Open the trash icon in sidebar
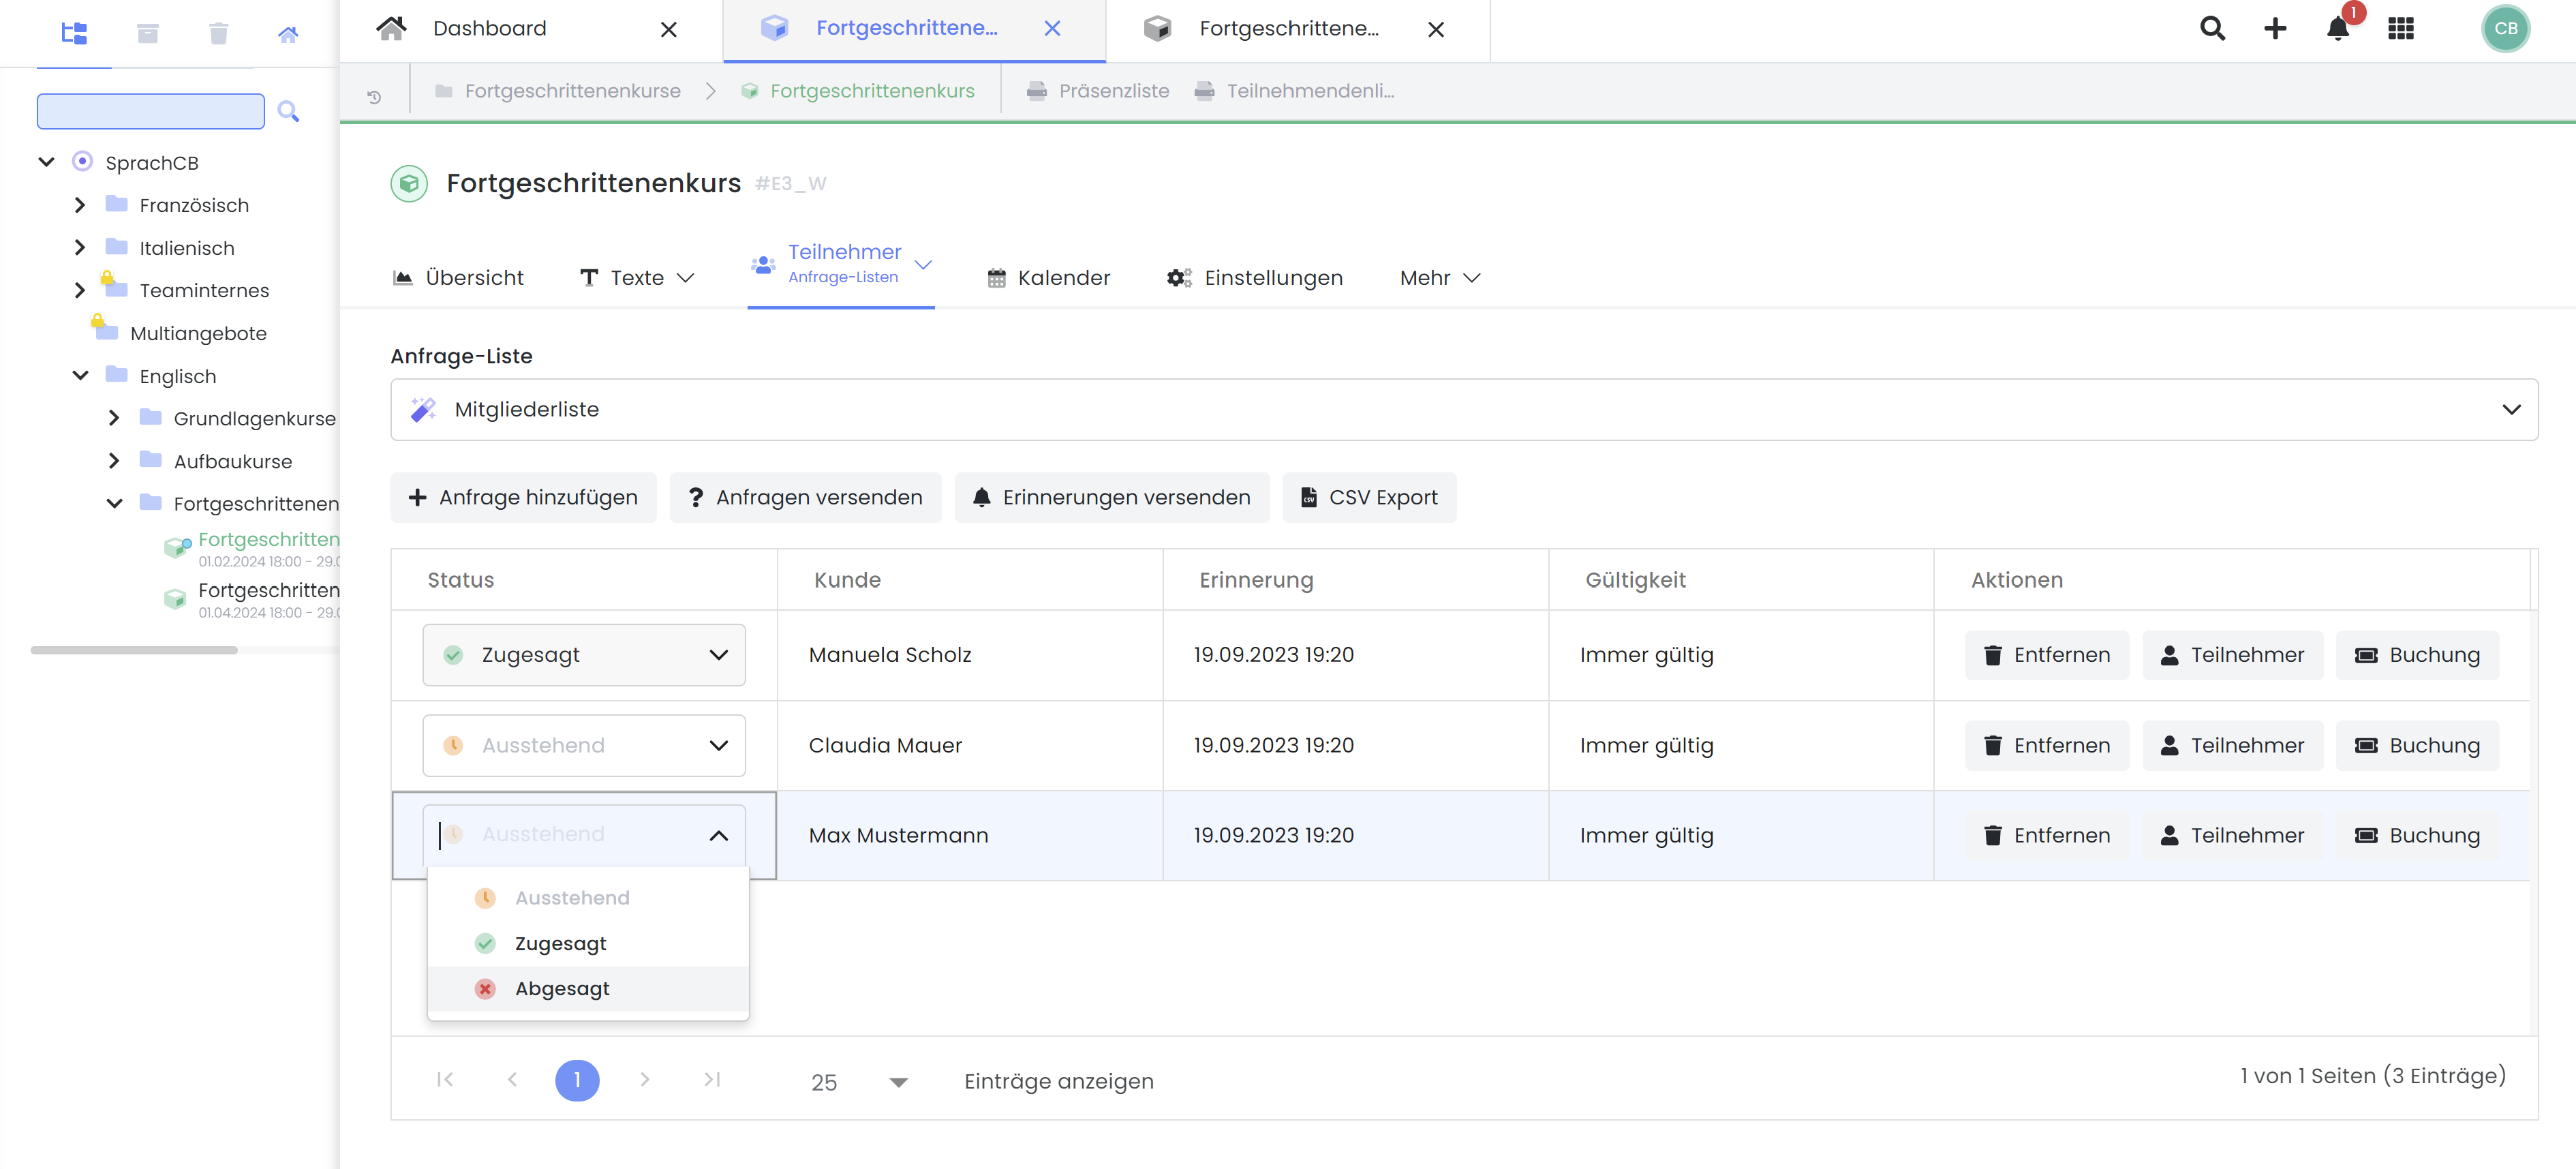 pyautogui.click(x=218, y=34)
